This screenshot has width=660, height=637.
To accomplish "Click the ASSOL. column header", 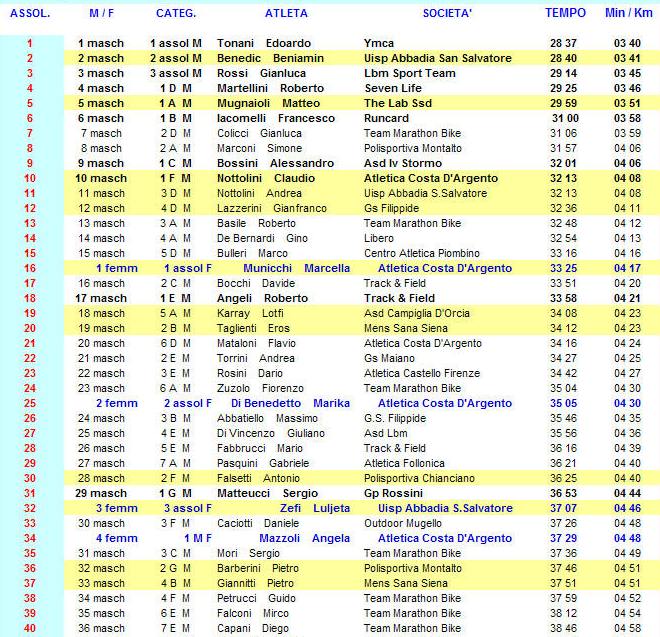I will coord(29,14).
